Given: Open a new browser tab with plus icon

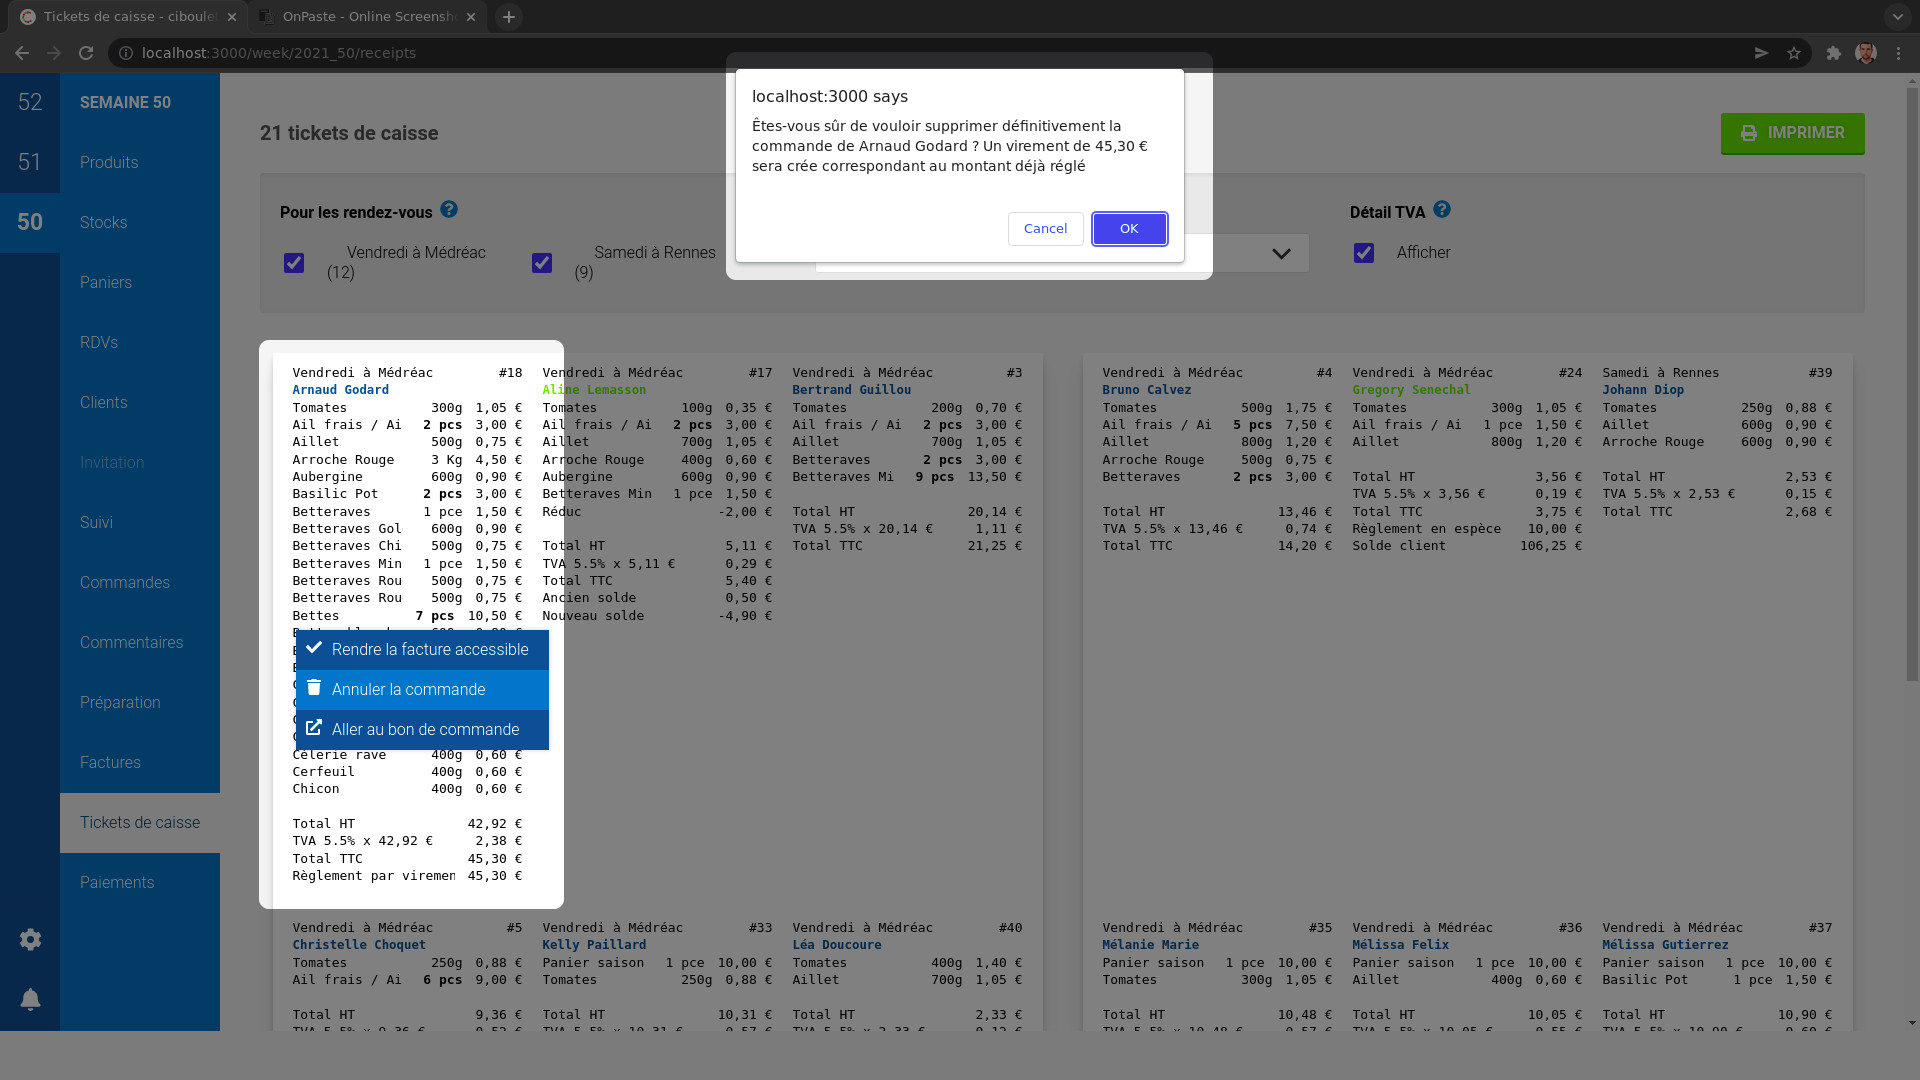Looking at the screenshot, I should (x=509, y=17).
